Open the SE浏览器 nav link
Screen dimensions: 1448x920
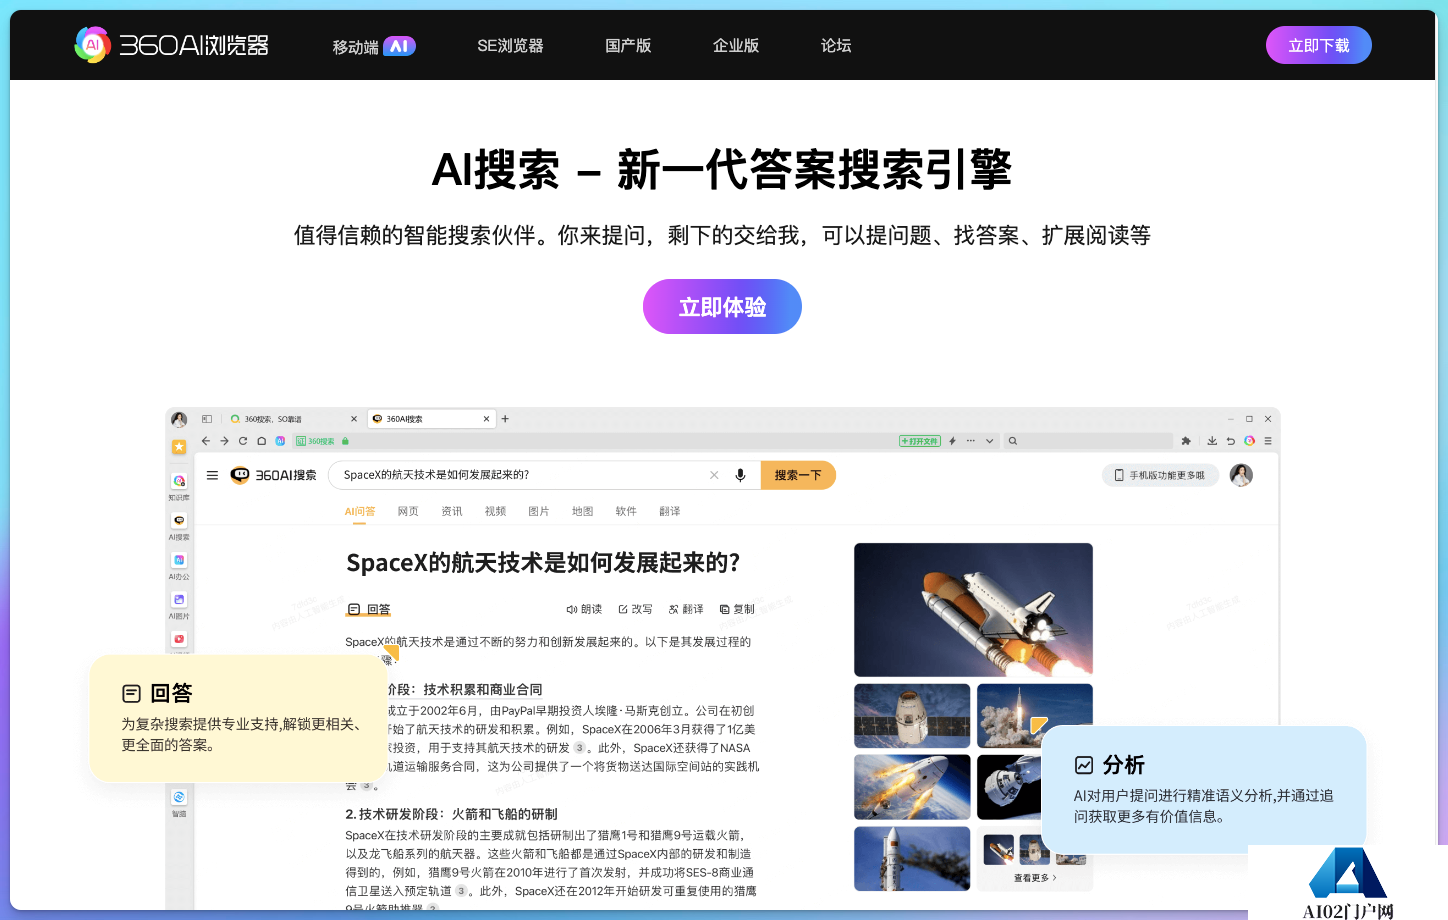pos(510,46)
